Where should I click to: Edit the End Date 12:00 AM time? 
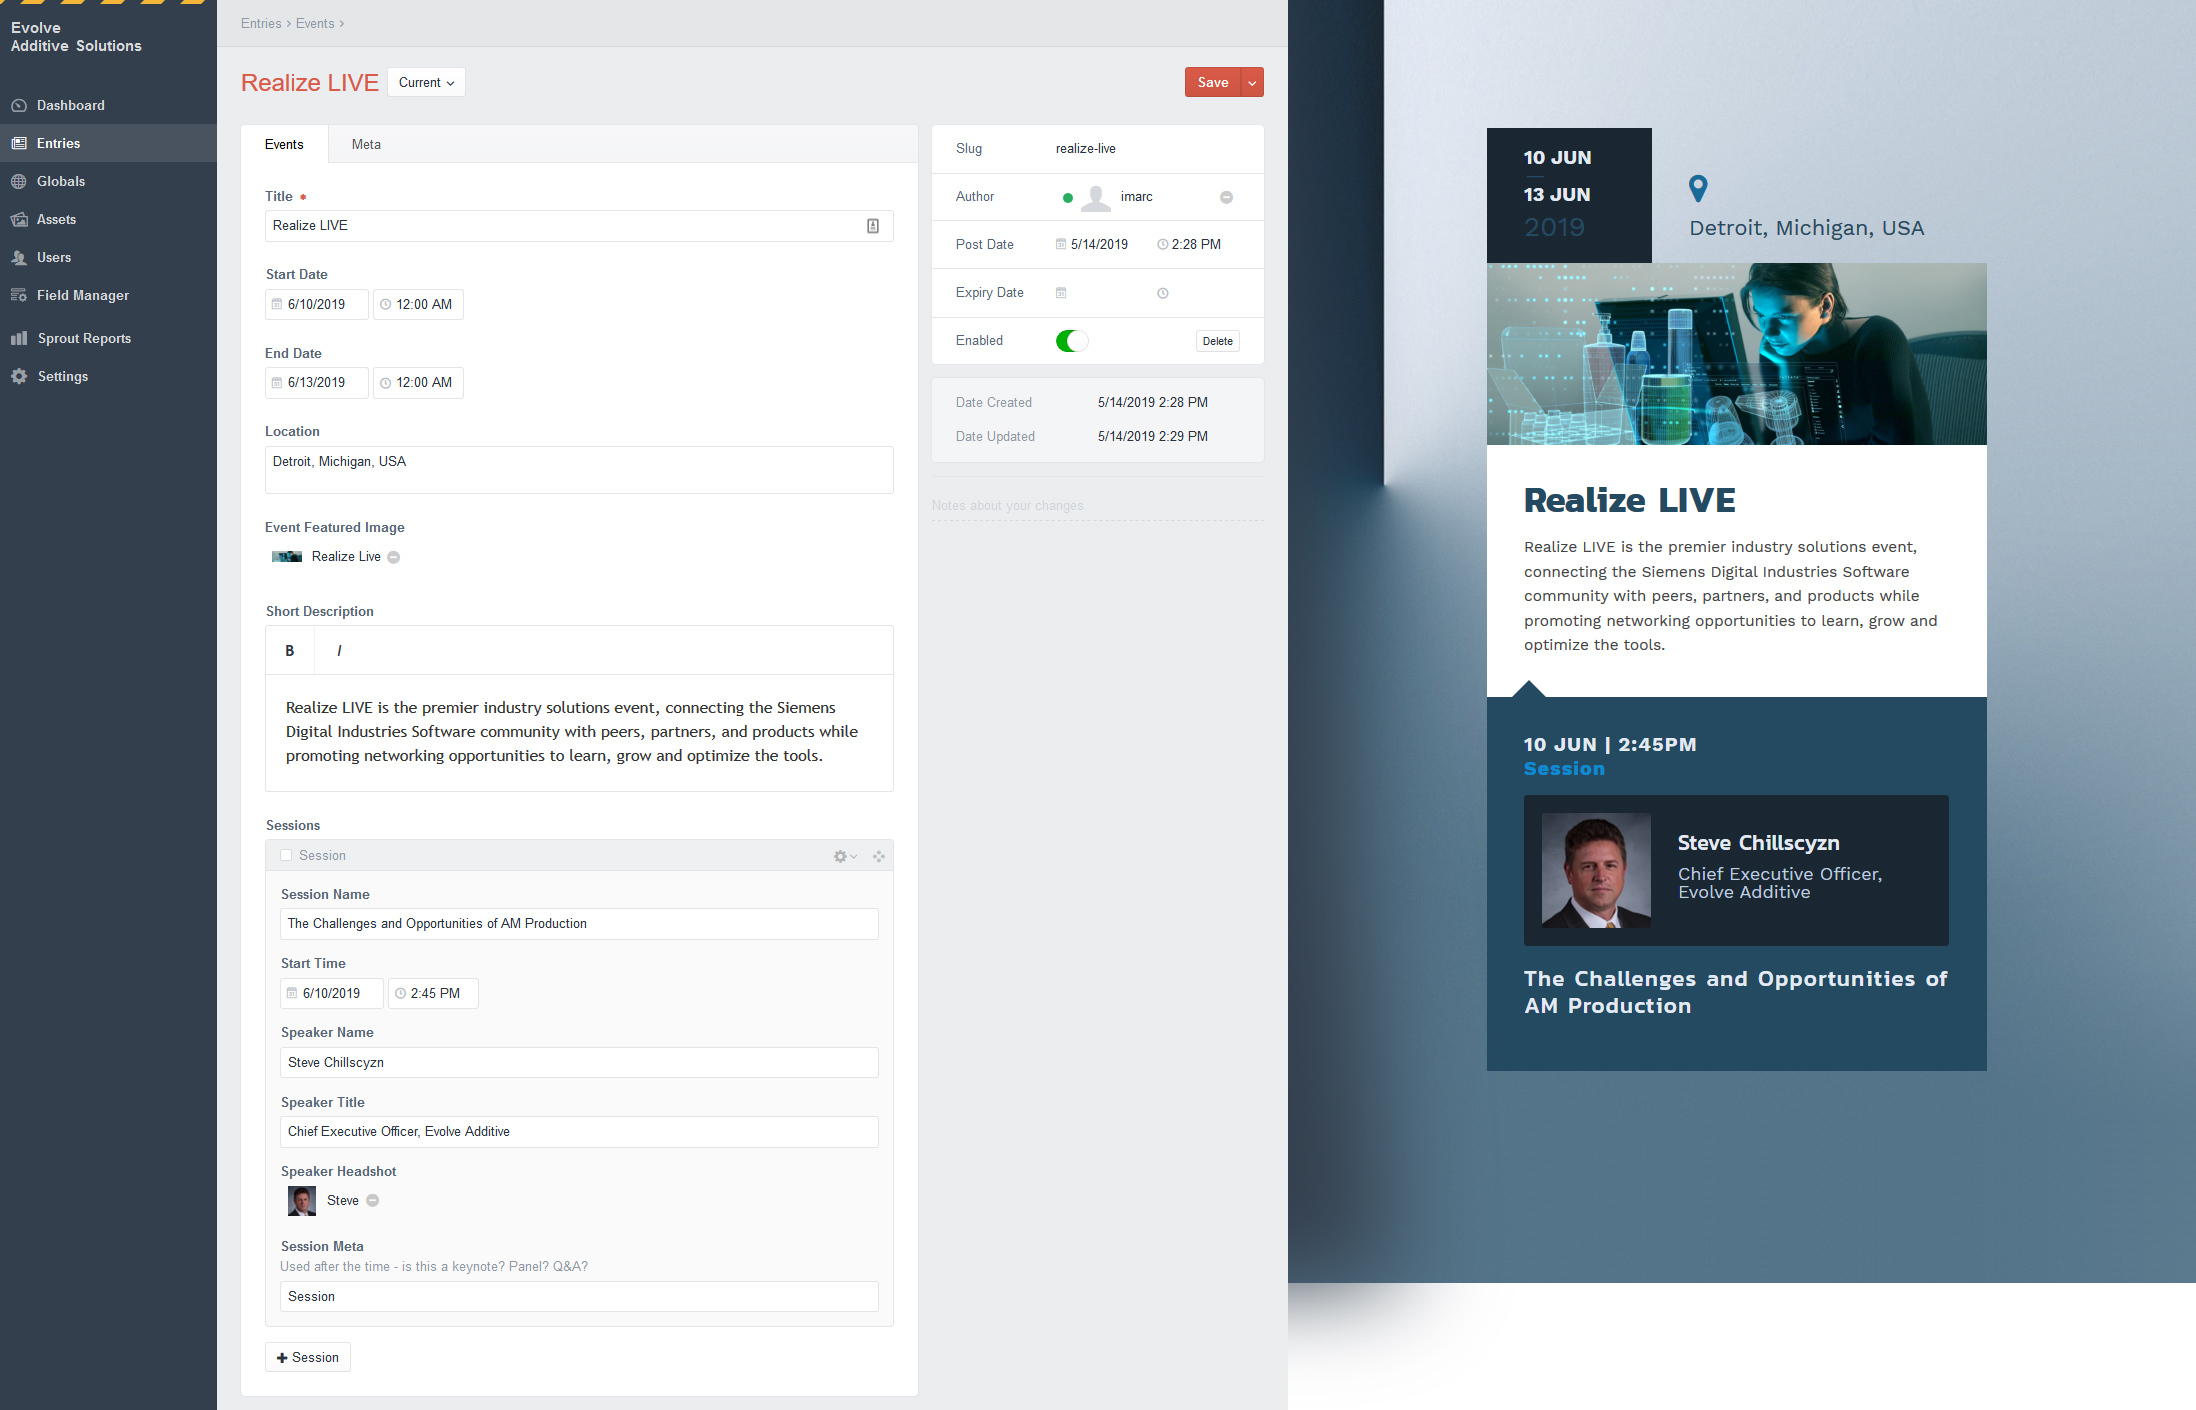coord(418,382)
